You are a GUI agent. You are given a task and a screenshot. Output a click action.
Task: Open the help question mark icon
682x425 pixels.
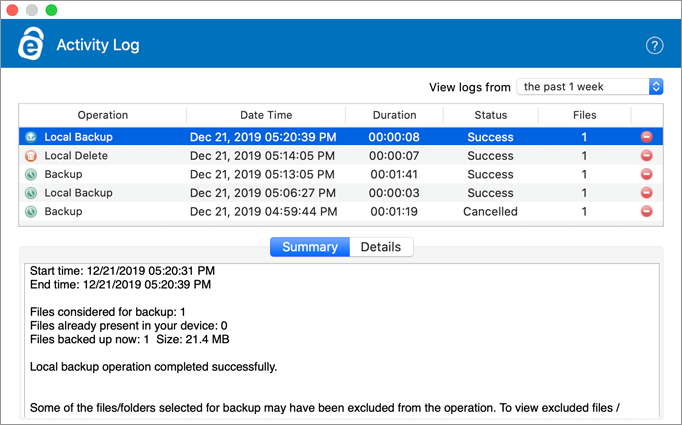(x=654, y=45)
